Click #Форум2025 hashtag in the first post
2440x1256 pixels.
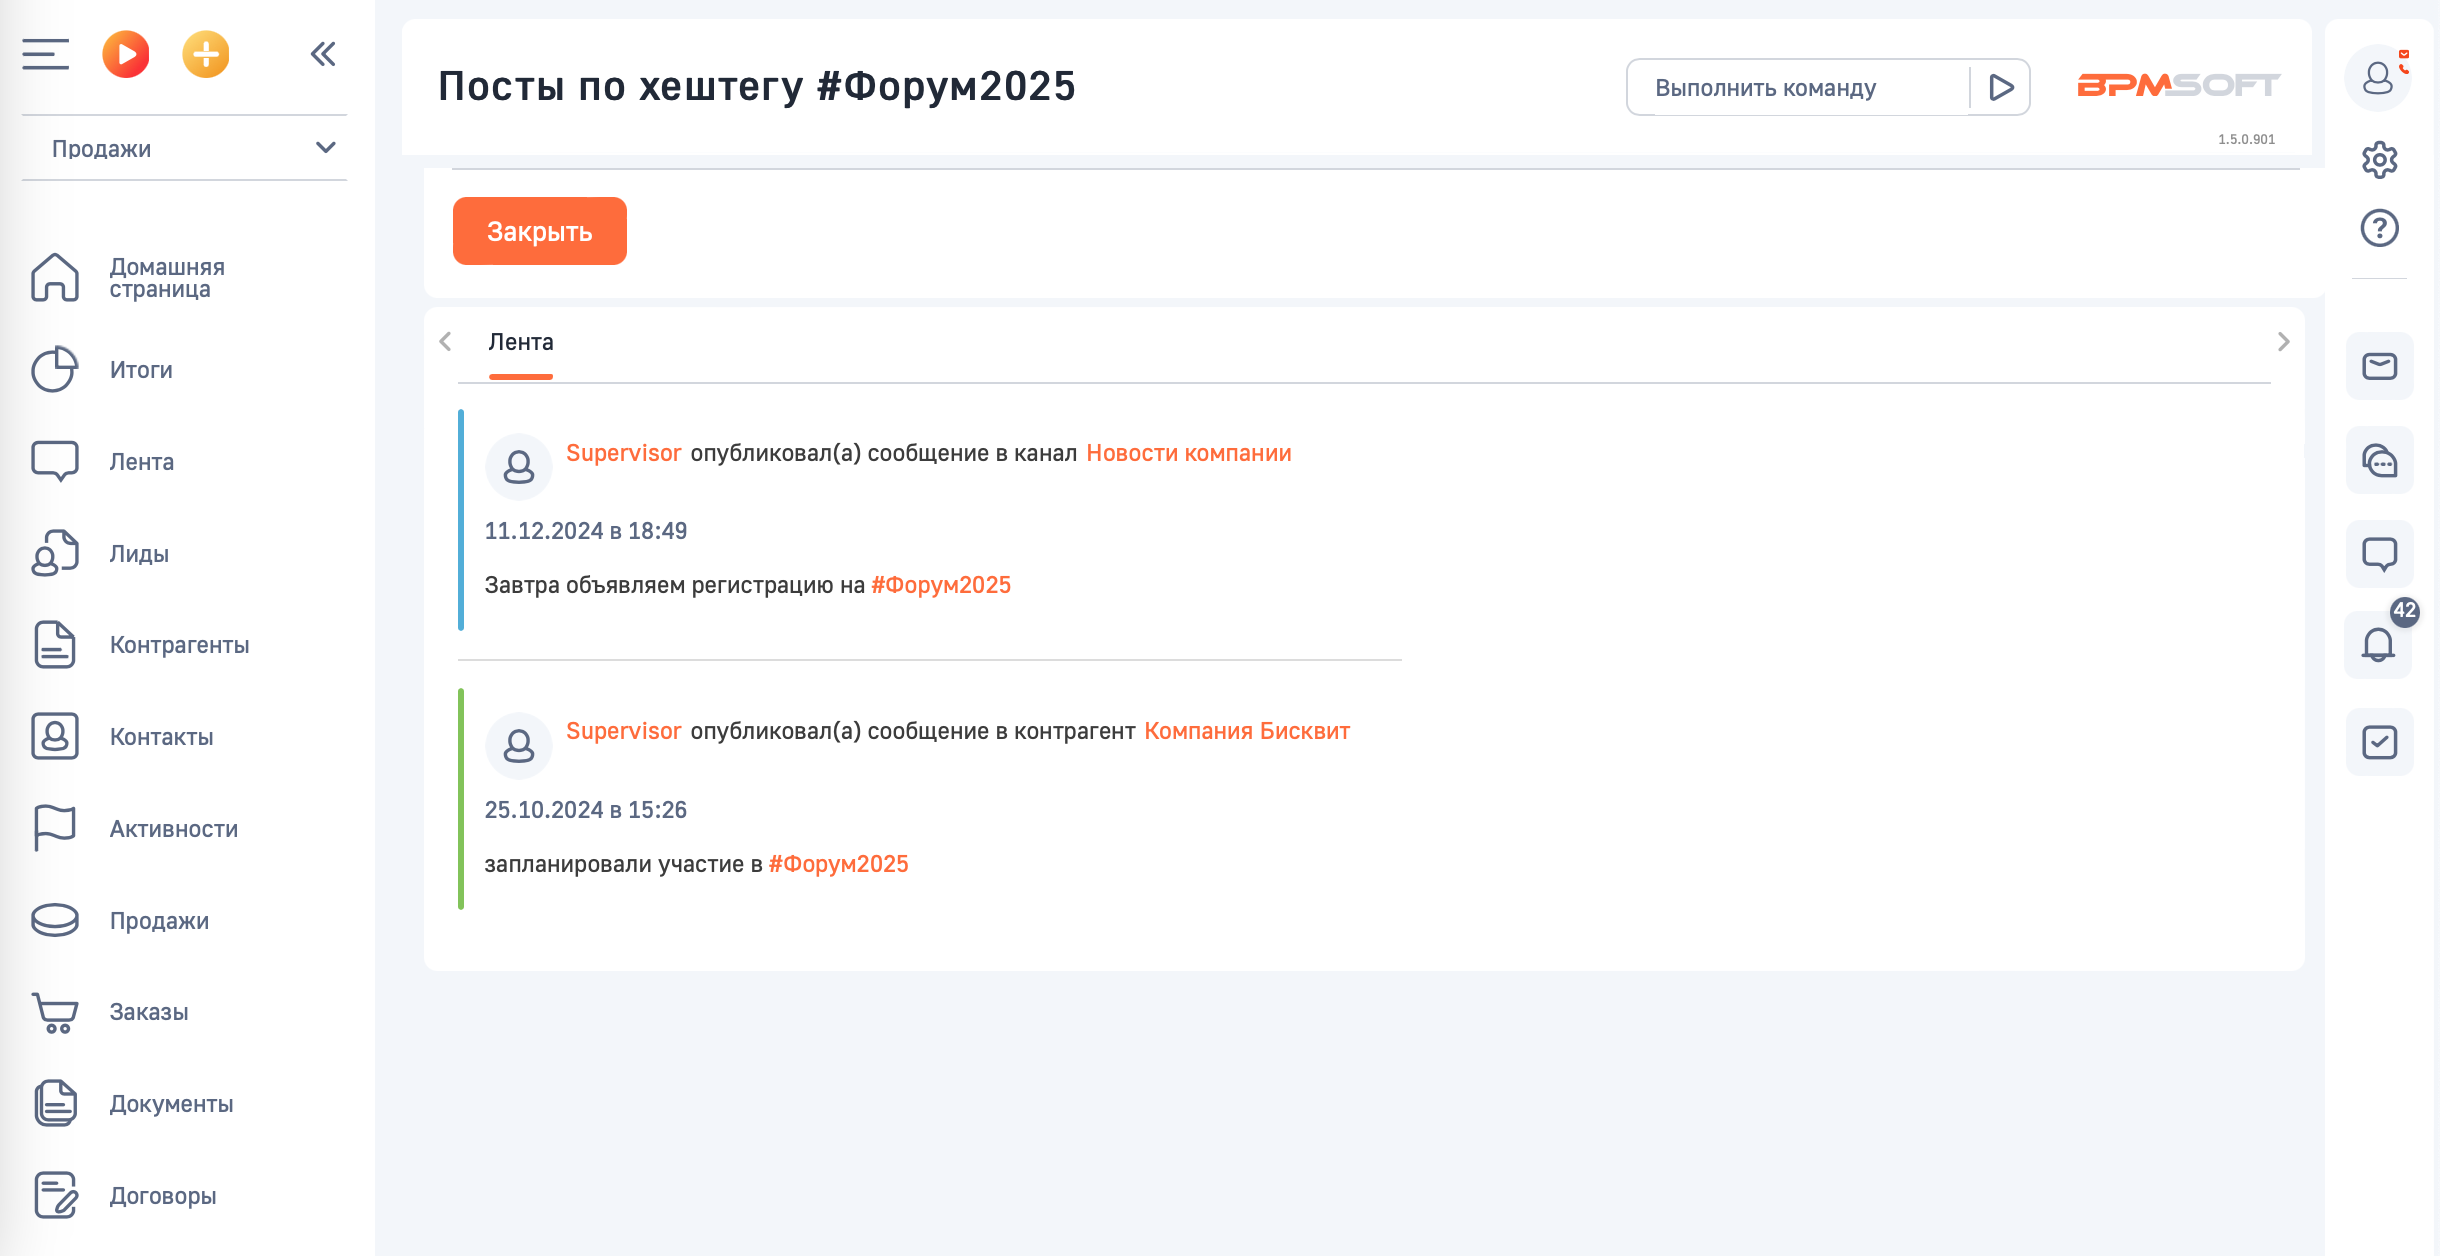(x=941, y=585)
